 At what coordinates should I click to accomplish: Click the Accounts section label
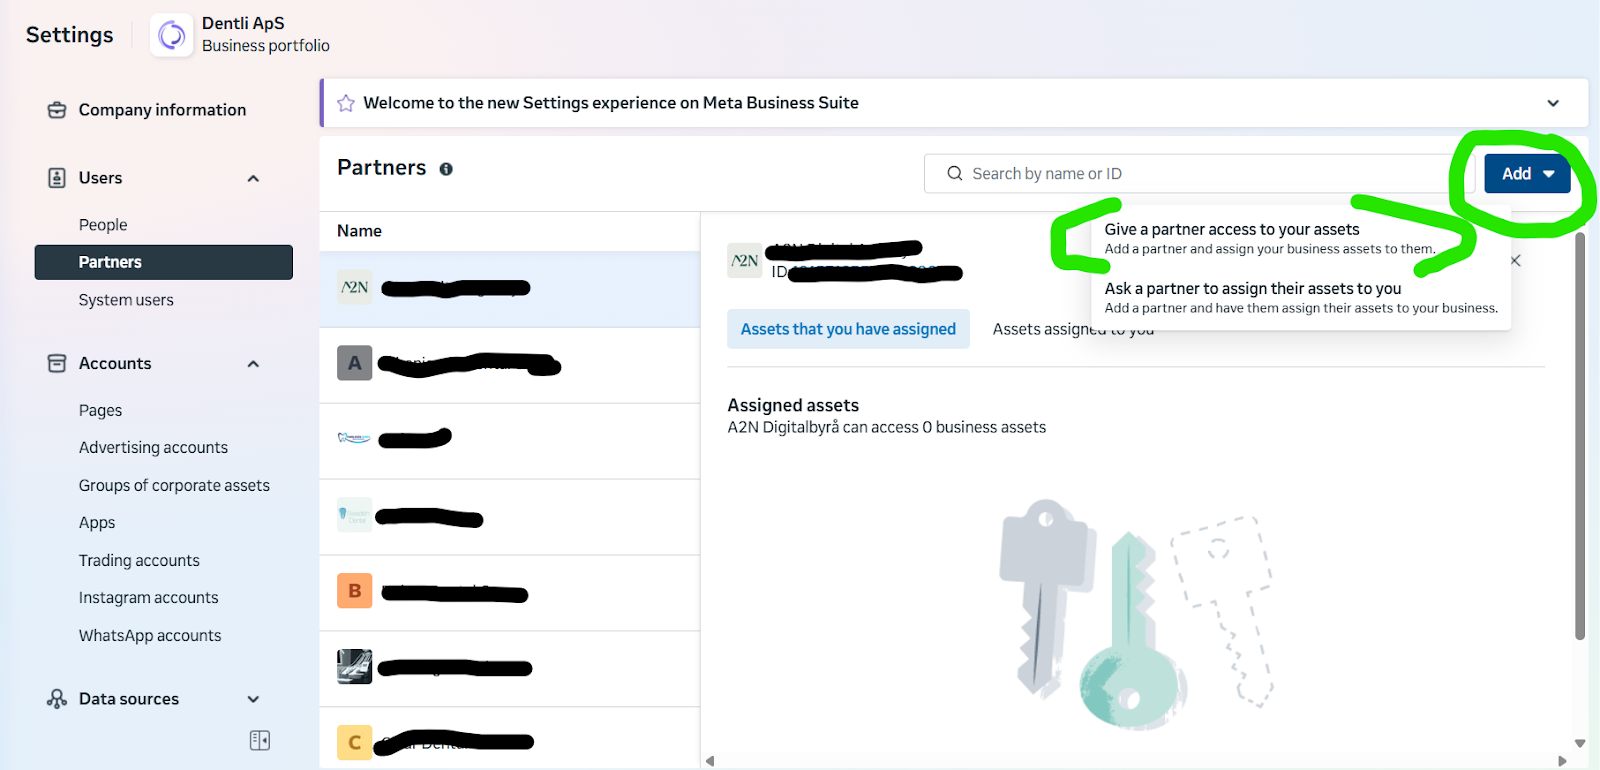pyautogui.click(x=115, y=364)
